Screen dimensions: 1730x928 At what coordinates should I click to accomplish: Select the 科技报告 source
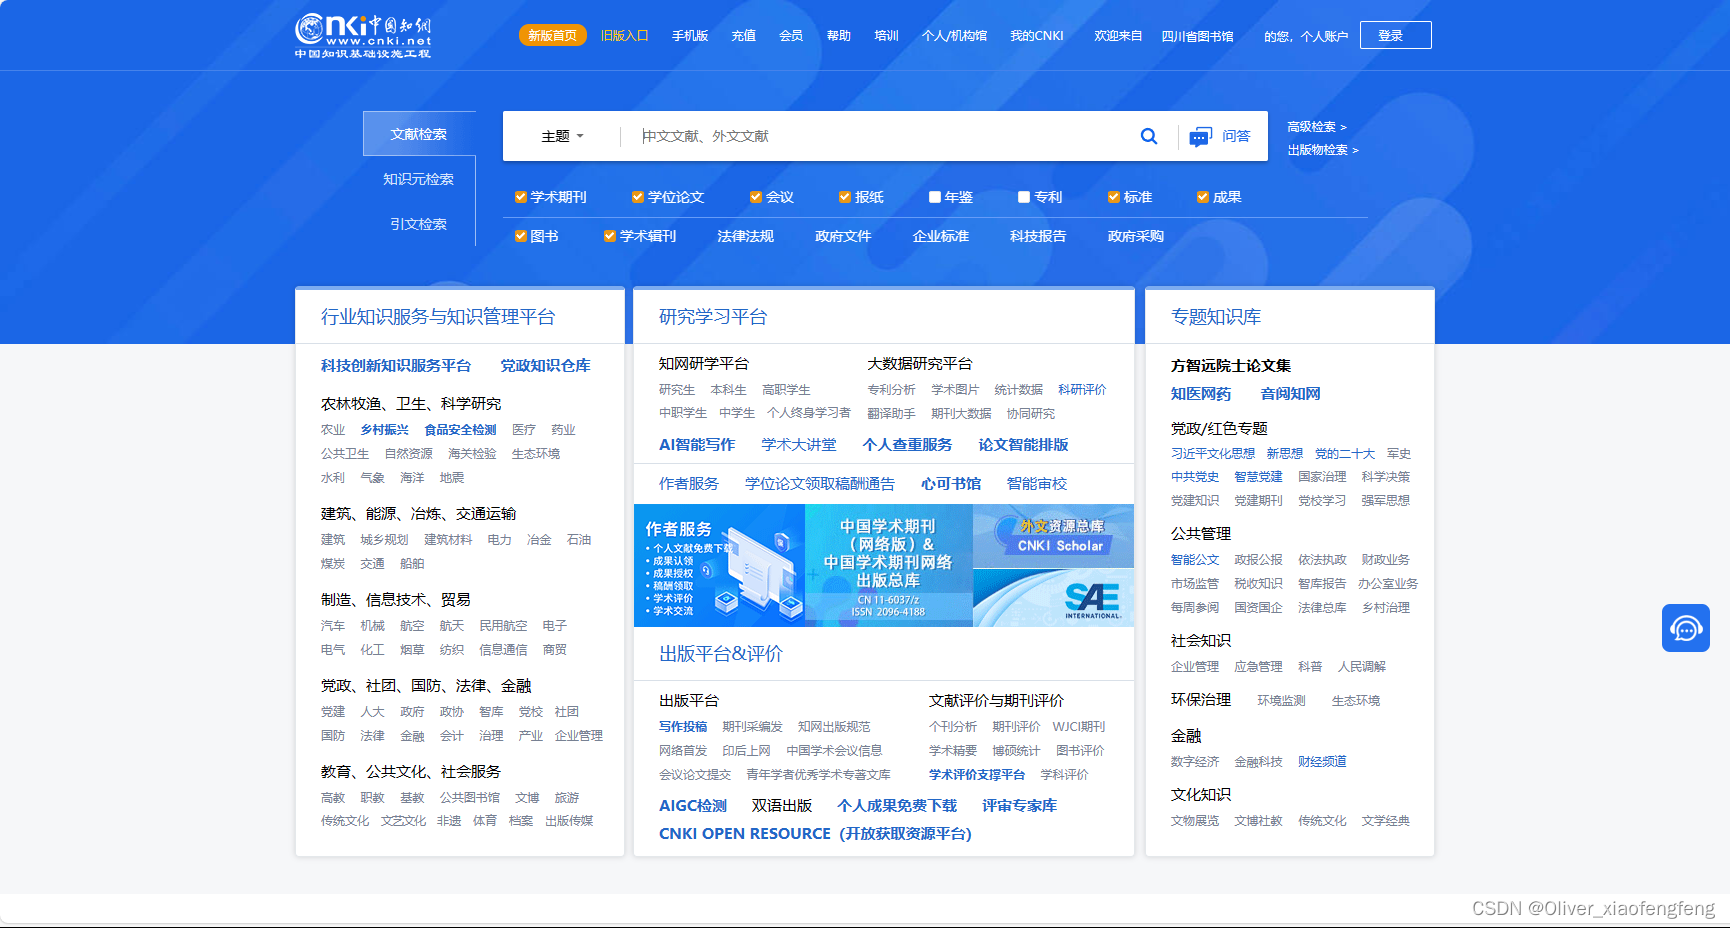(x=1038, y=236)
